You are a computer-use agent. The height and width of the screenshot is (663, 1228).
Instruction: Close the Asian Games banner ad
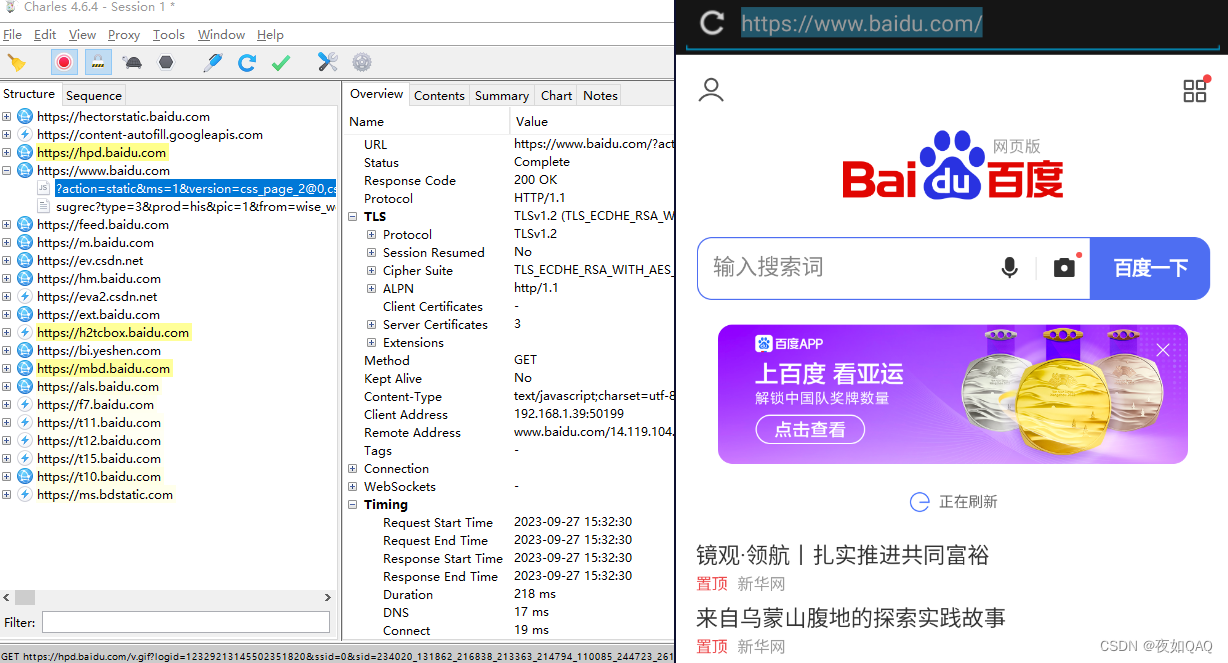click(x=1162, y=350)
